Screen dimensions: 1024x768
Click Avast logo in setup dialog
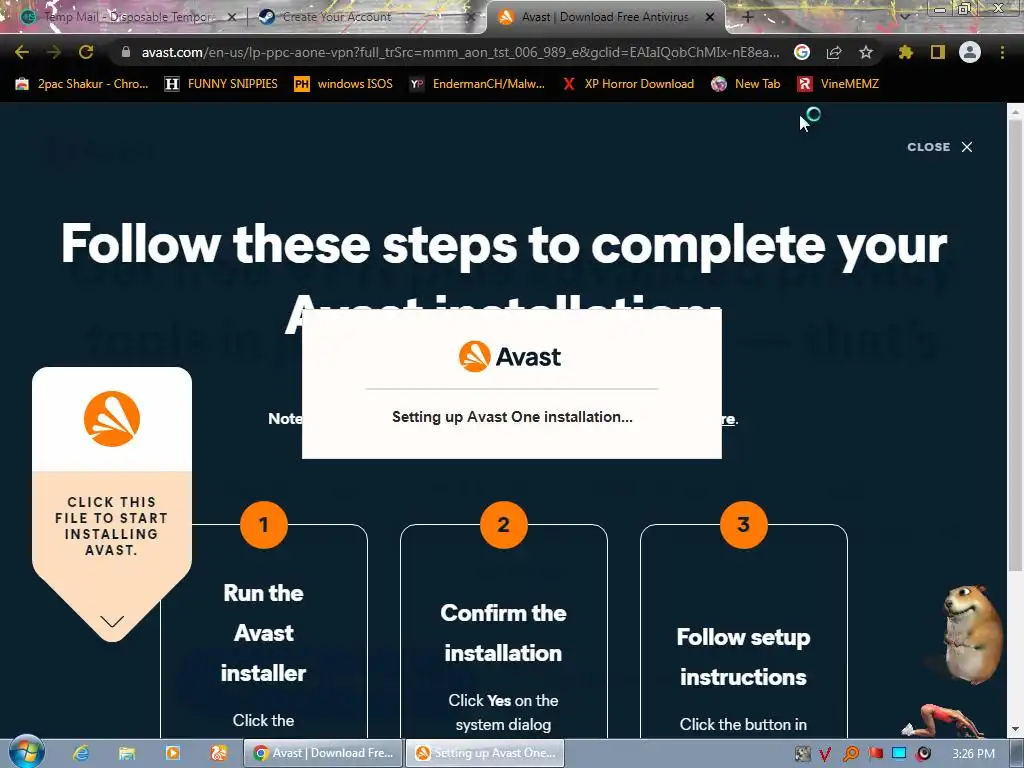coord(510,357)
